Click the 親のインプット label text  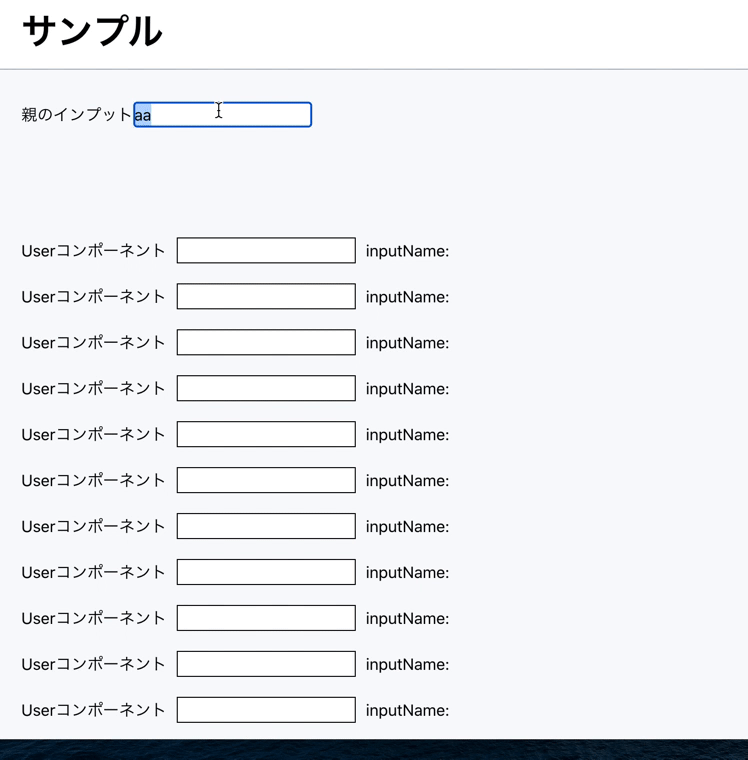point(76,115)
